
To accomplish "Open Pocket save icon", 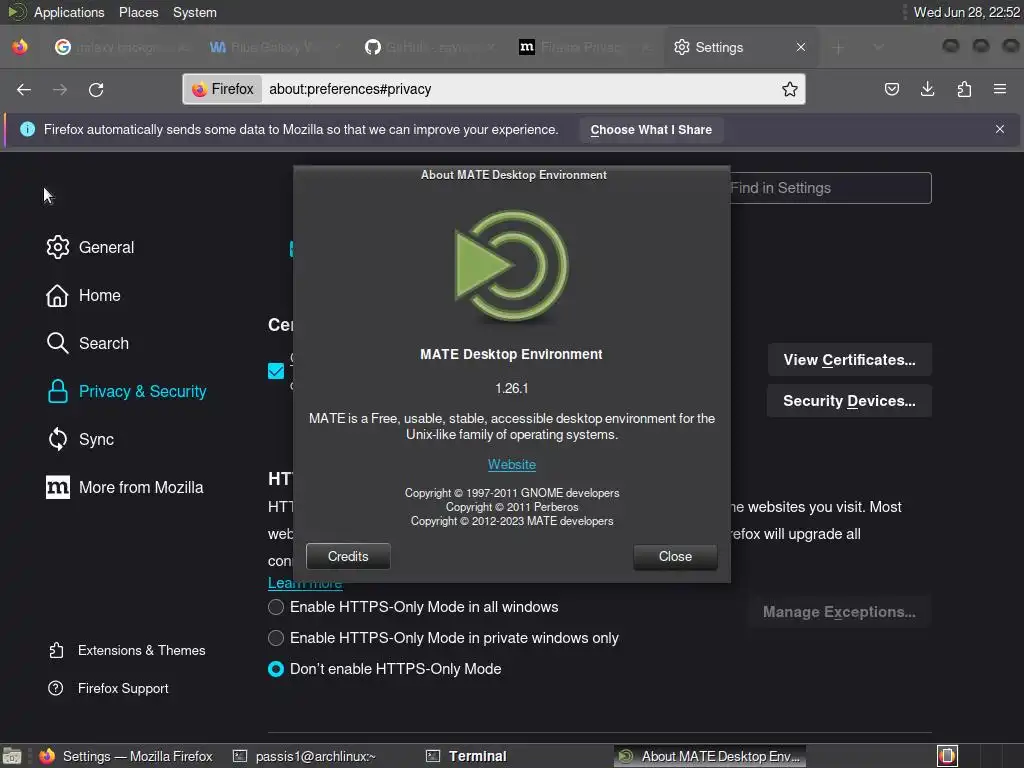I will pos(891,89).
